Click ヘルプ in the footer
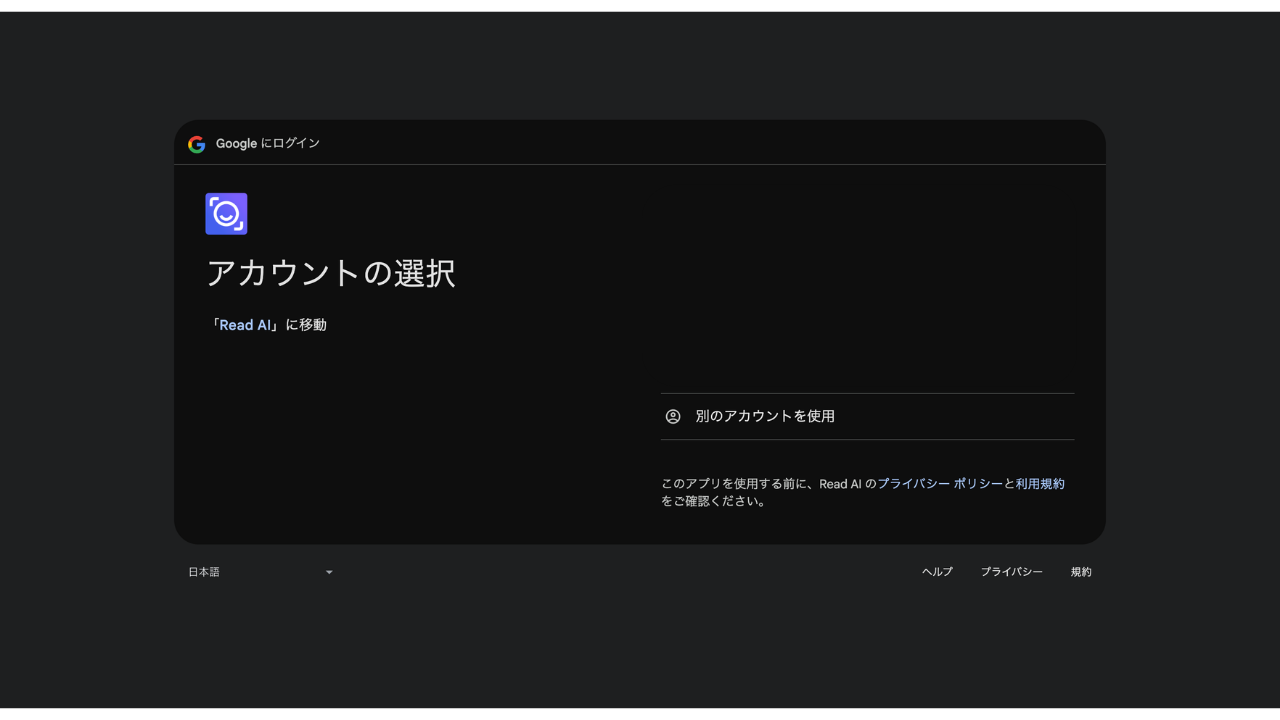The height and width of the screenshot is (720, 1280). [x=936, y=571]
